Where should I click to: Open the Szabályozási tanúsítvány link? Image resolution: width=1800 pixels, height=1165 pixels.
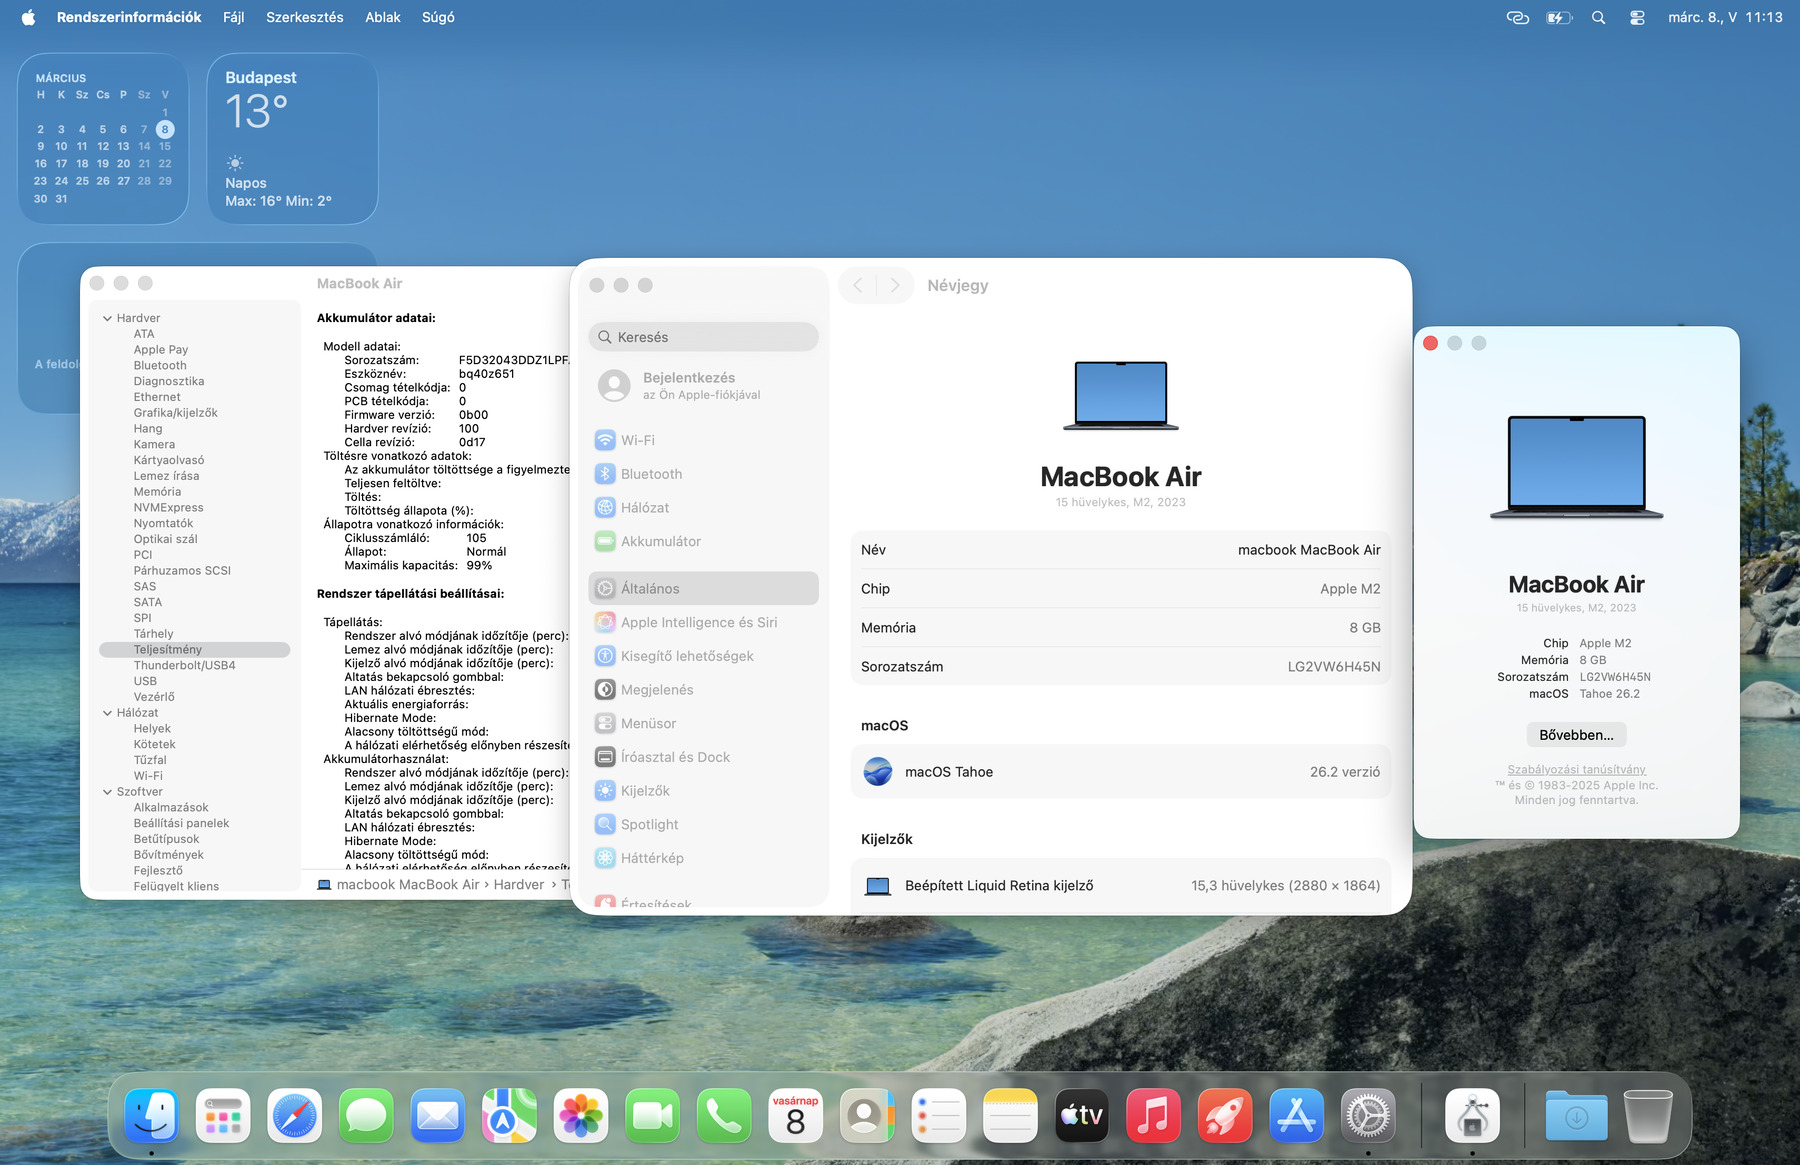tap(1576, 769)
